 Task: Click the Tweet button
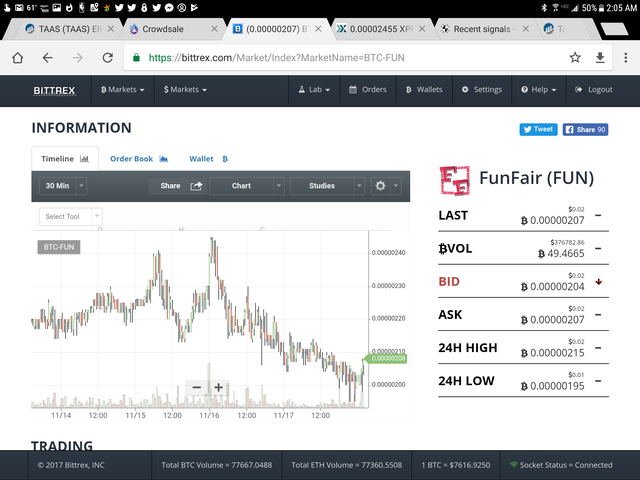tap(538, 129)
